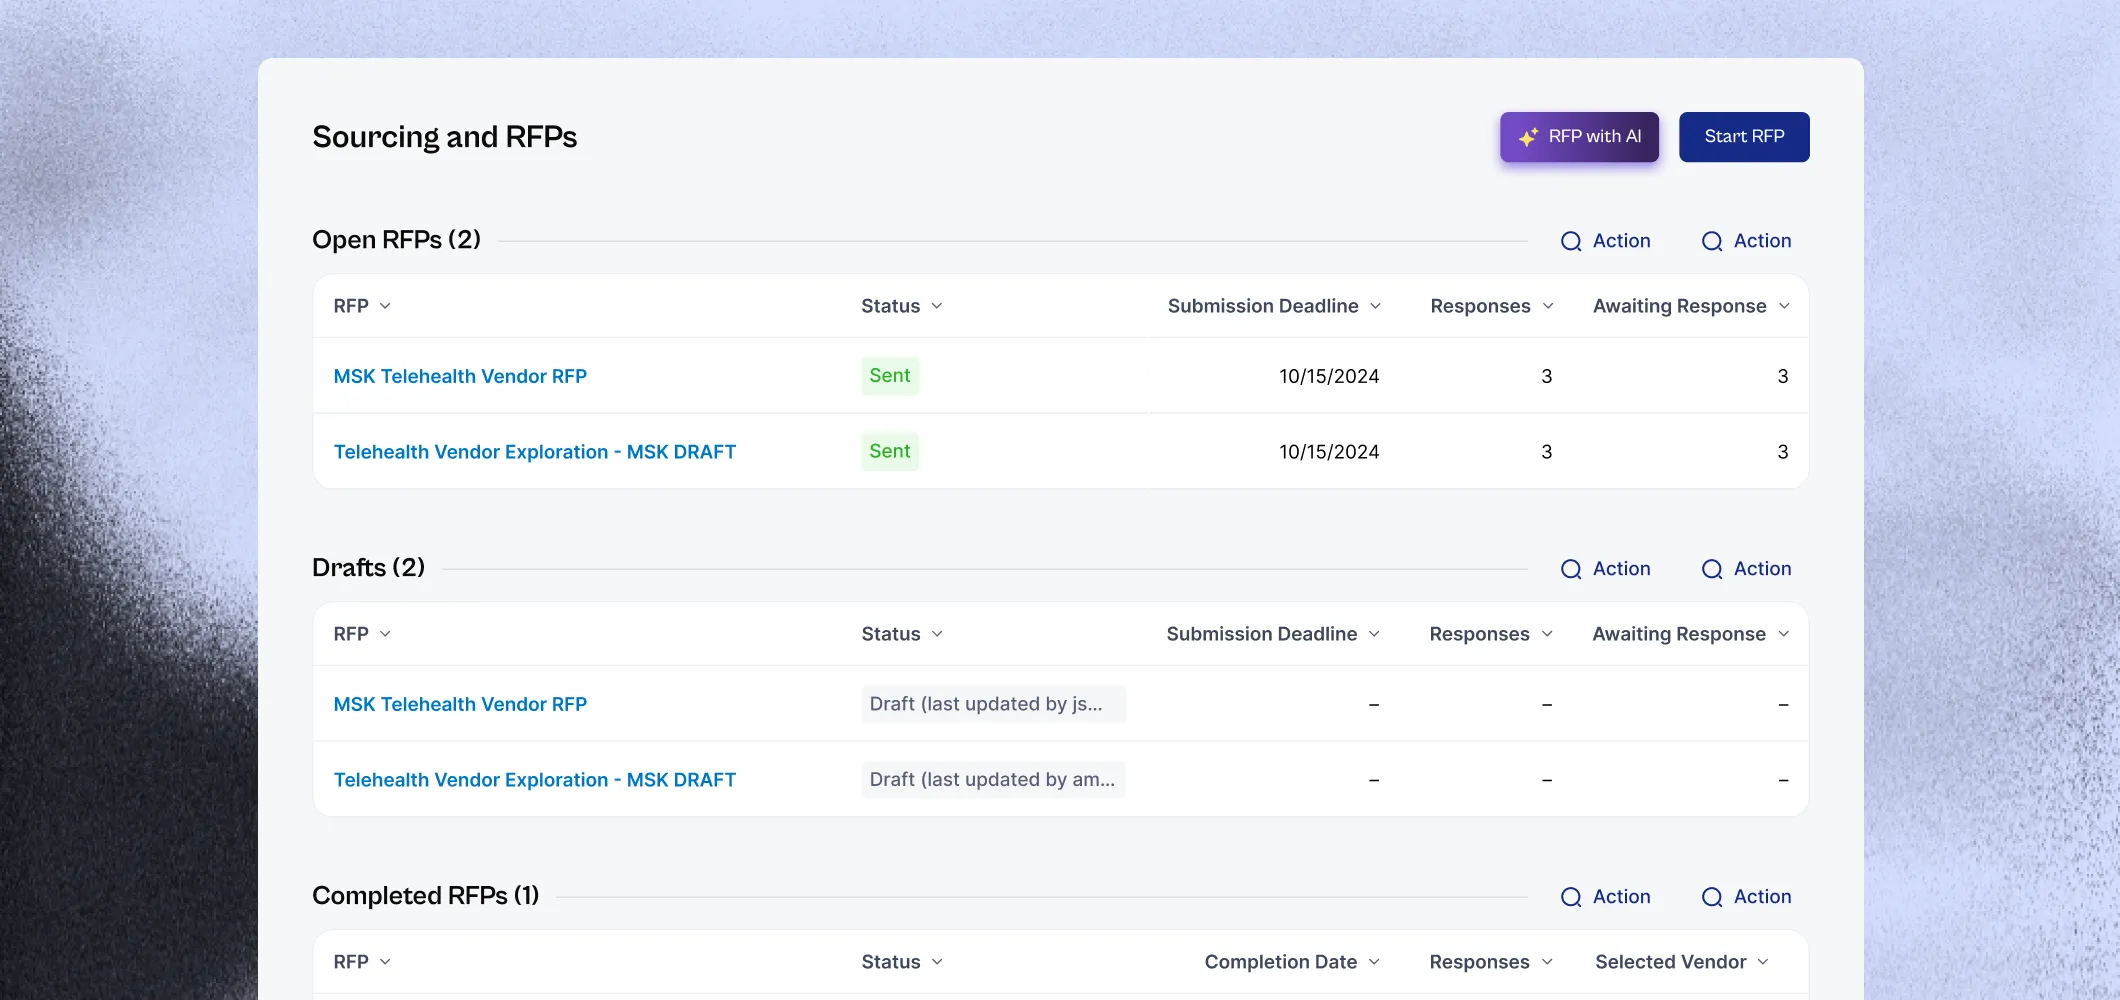This screenshot has width=2120, height=1000.
Task: Click Sent badge for Telehealth Vendor Exploration
Action: [890, 452]
